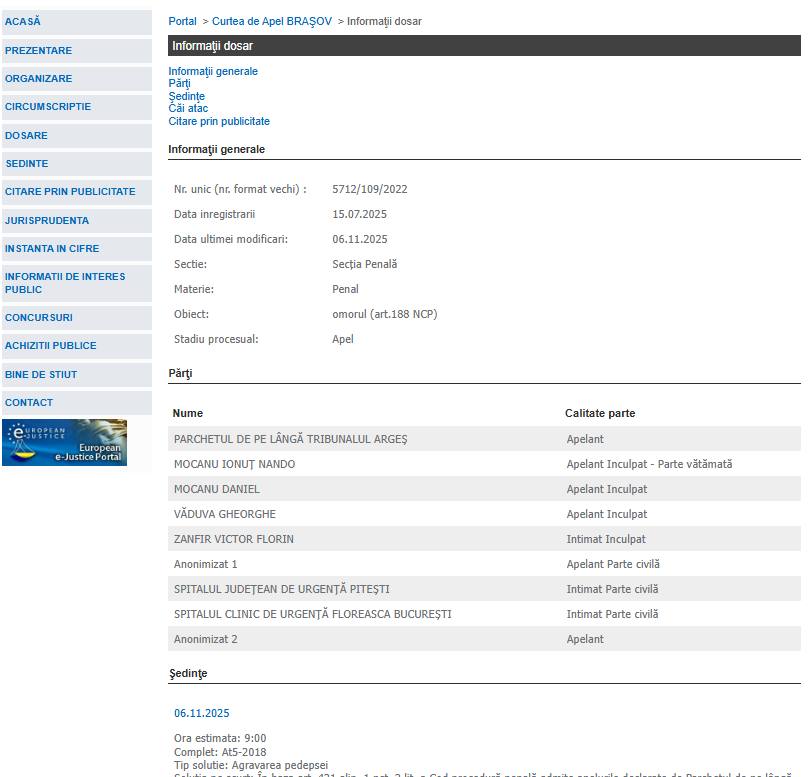
Task: Navigate to DOSARE page
Action: coord(26,135)
